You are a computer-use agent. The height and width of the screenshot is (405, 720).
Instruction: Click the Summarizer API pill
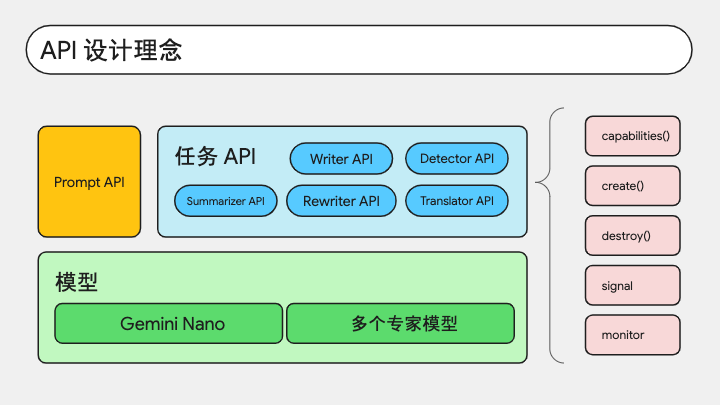point(225,201)
